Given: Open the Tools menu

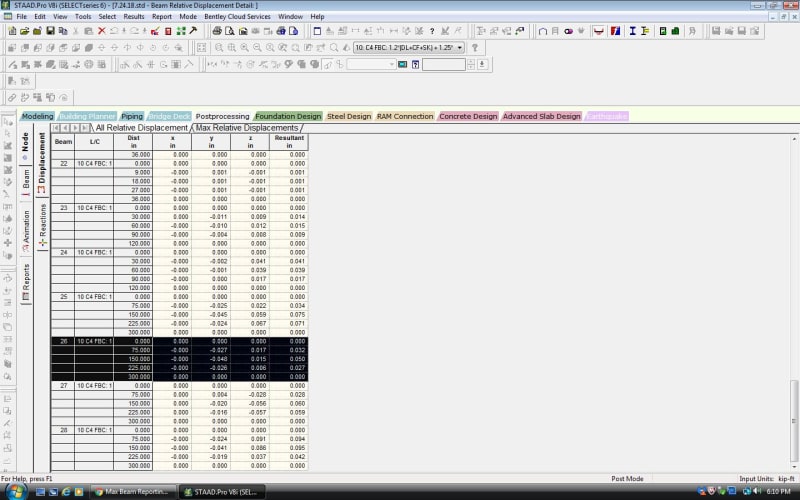Looking at the screenshot, I should tap(83, 17).
